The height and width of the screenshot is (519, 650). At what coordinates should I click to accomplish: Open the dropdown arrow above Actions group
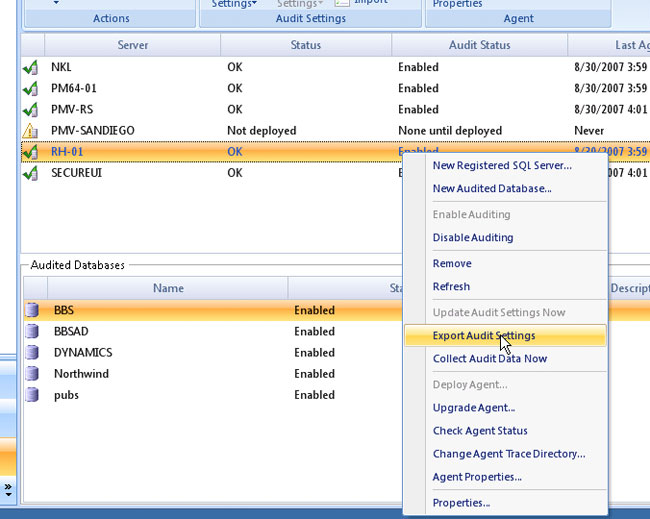(x=56, y=2)
